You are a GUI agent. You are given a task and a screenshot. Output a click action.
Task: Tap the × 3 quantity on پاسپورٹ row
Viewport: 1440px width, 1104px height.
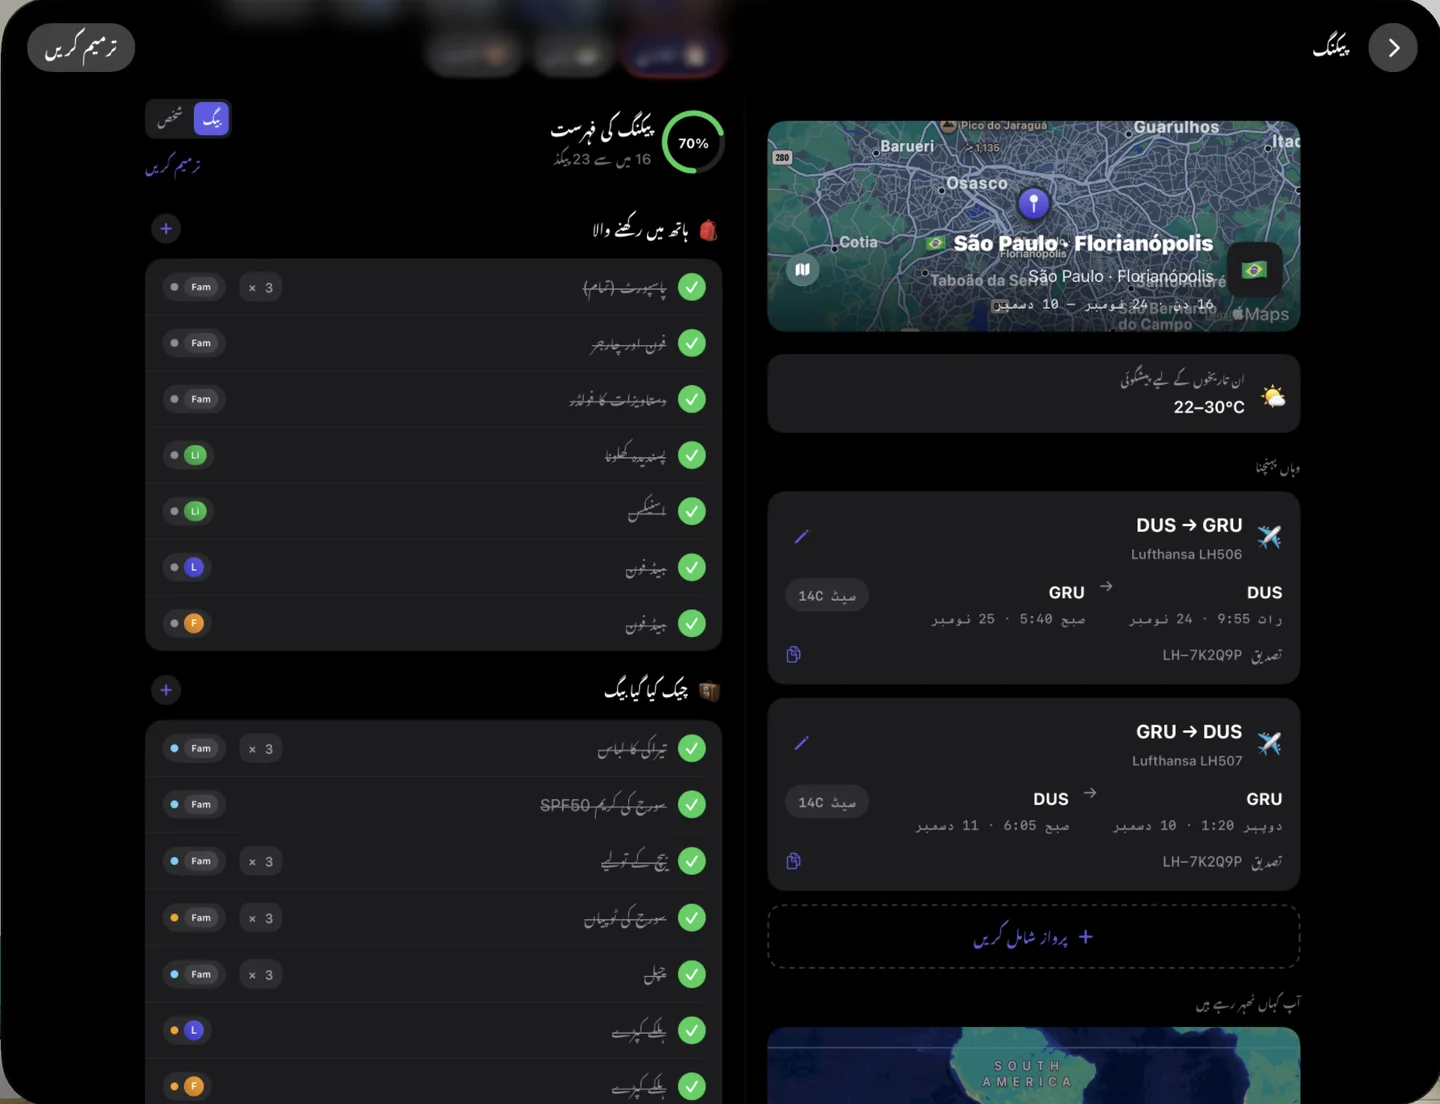[261, 287]
